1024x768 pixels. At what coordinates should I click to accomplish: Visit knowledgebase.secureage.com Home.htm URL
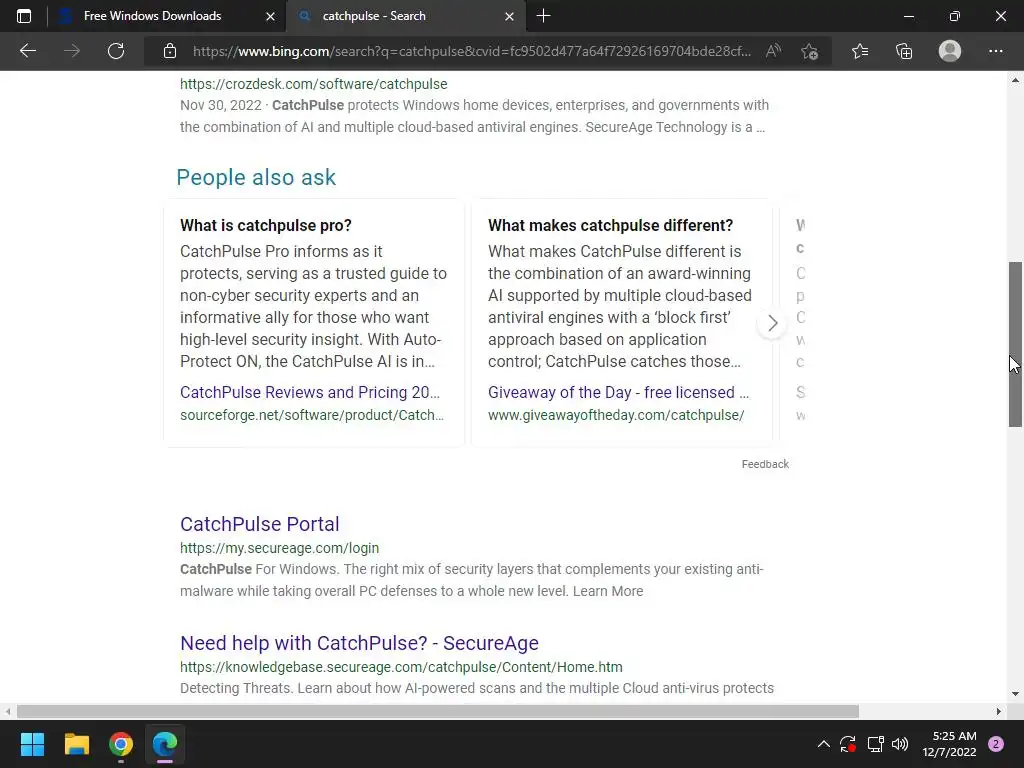pyautogui.click(x=401, y=667)
